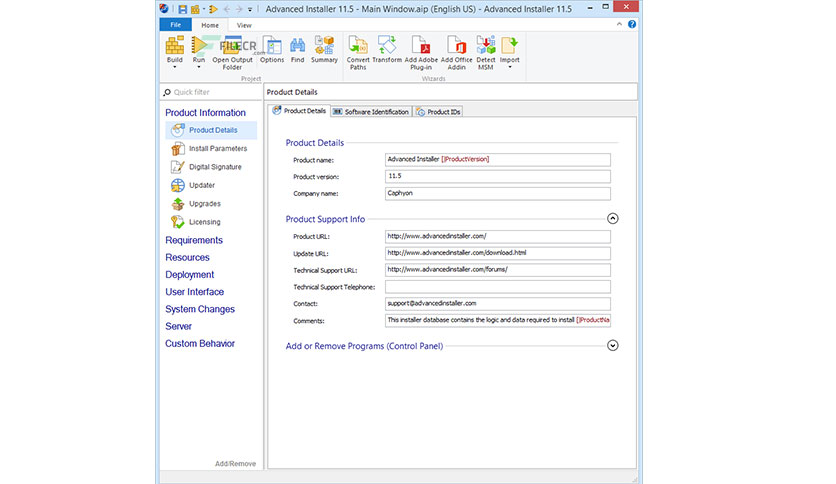Screen dimensions: 836x484
Task: Open the Build dropdown arrow
Action: pyautogui.click(x=174, y=67)
